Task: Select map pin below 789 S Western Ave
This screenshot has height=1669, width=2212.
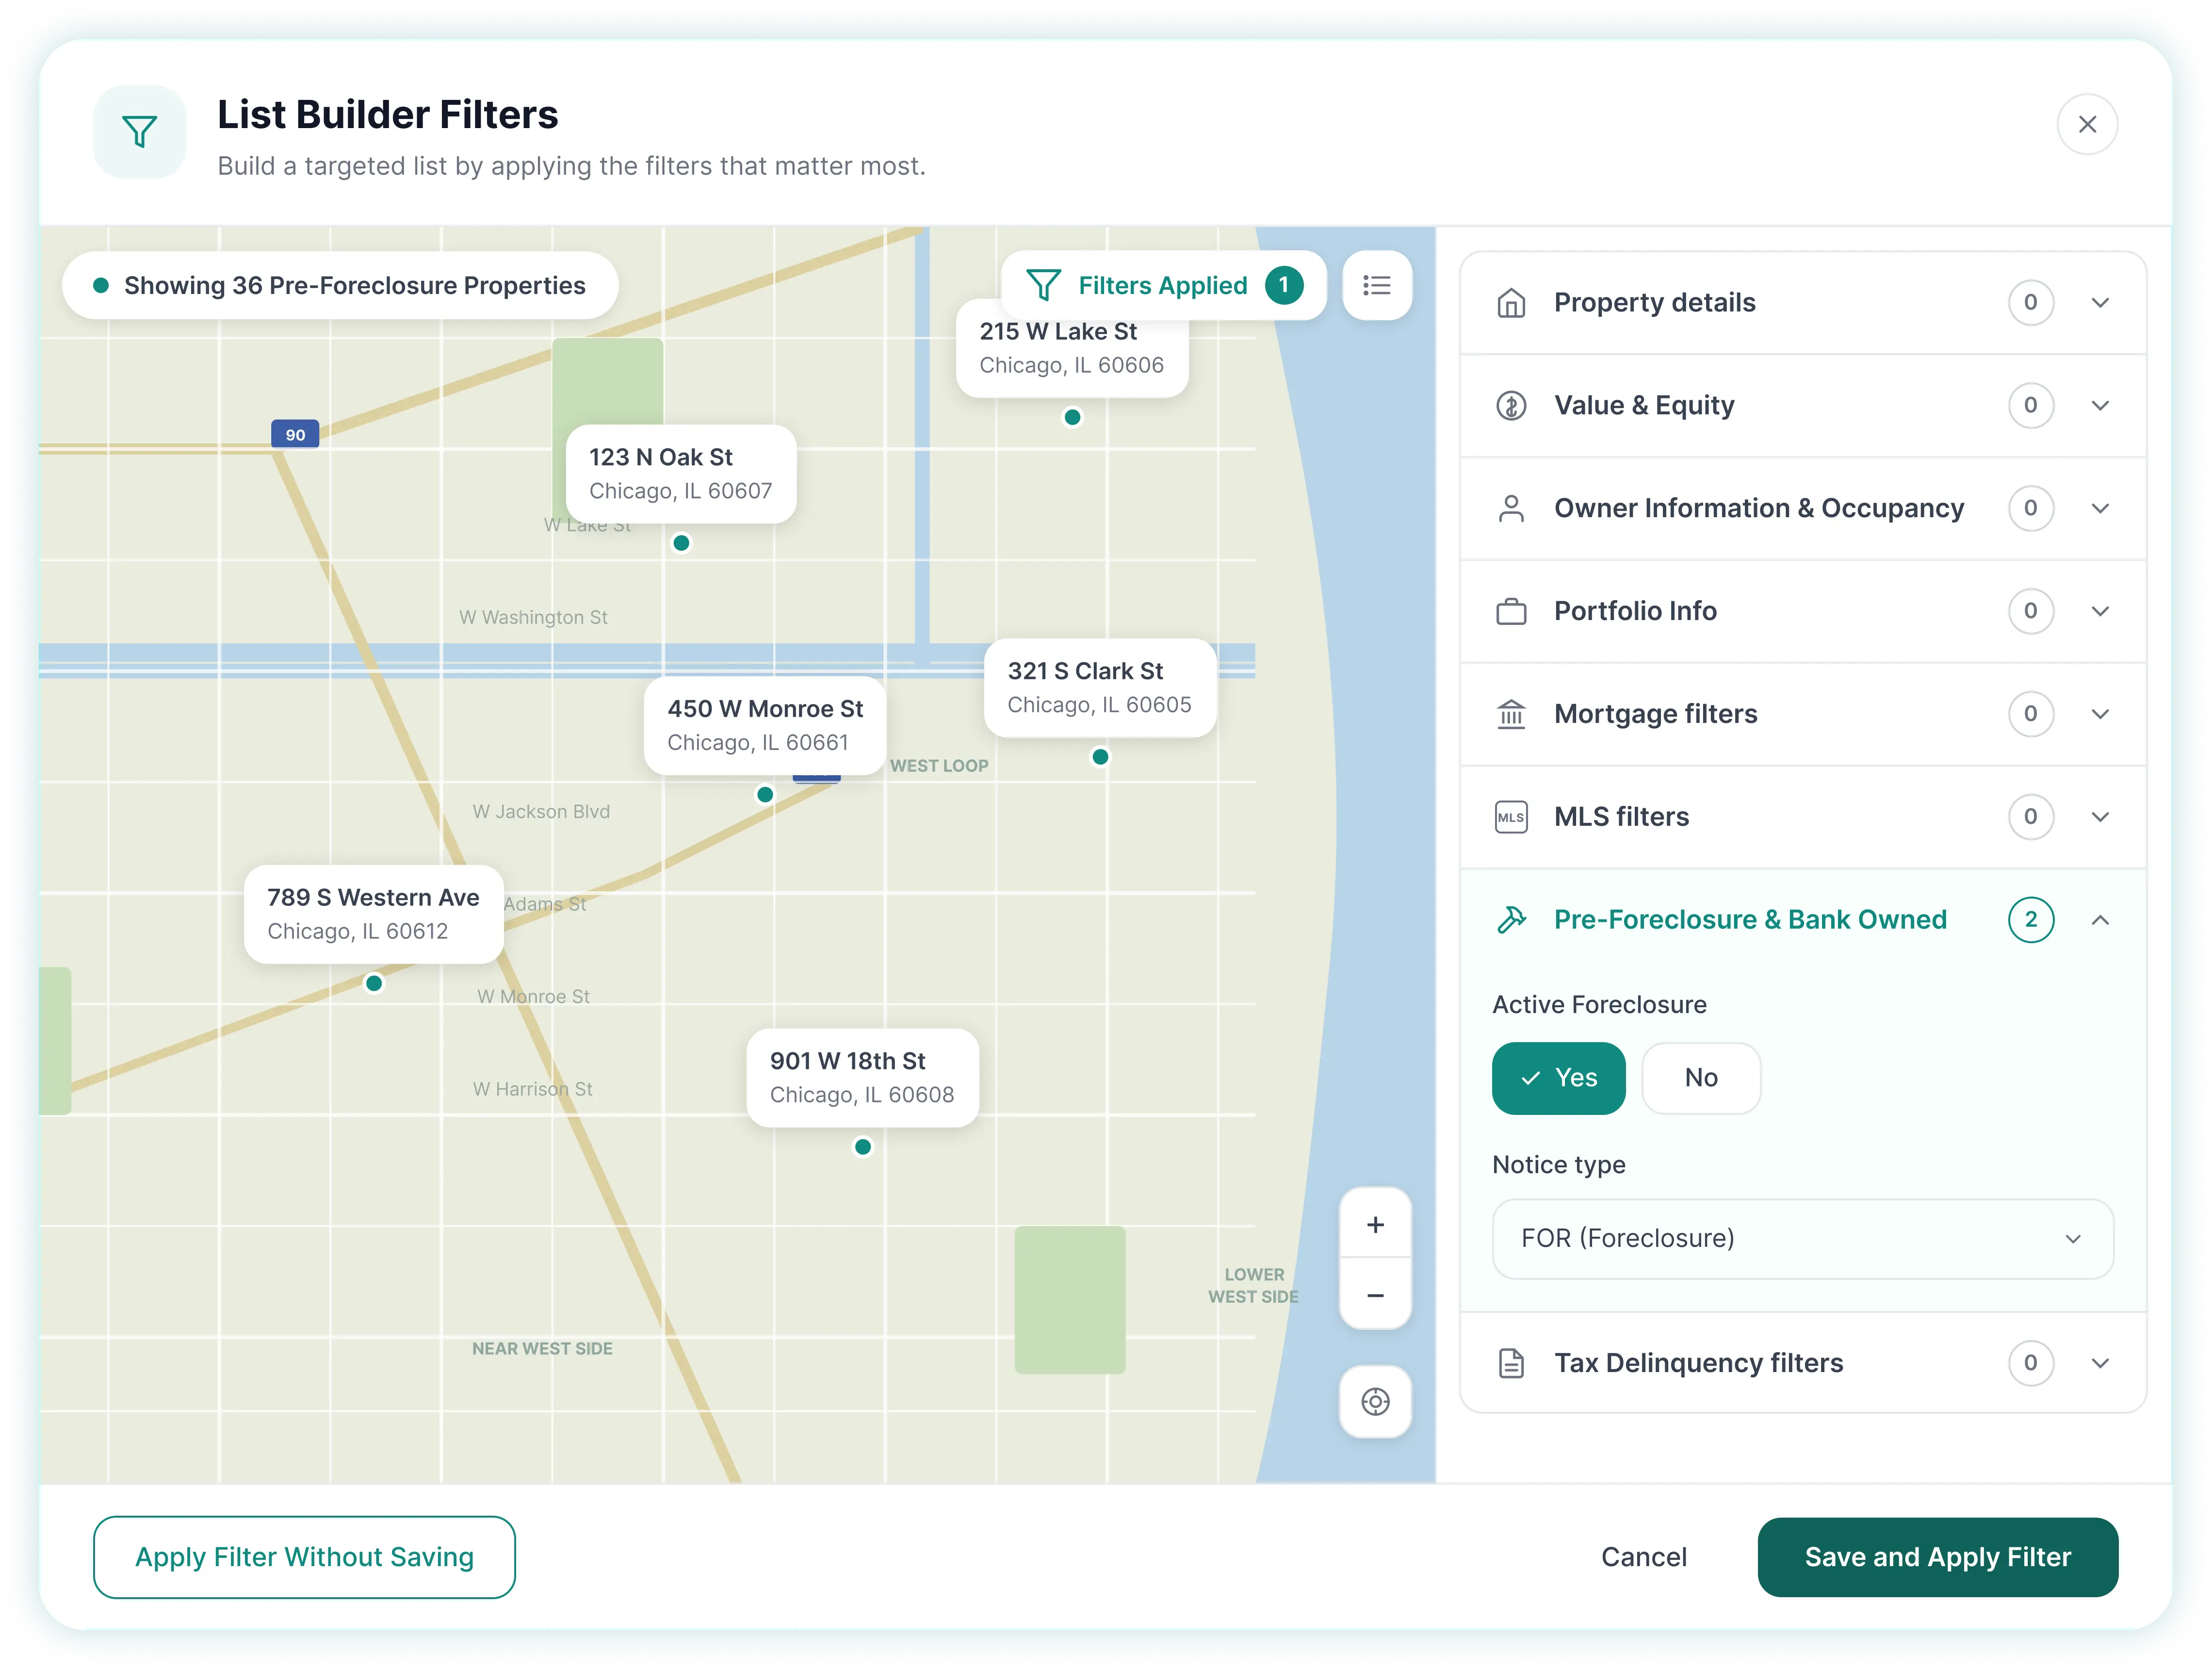Action: [x=374, y=983]
